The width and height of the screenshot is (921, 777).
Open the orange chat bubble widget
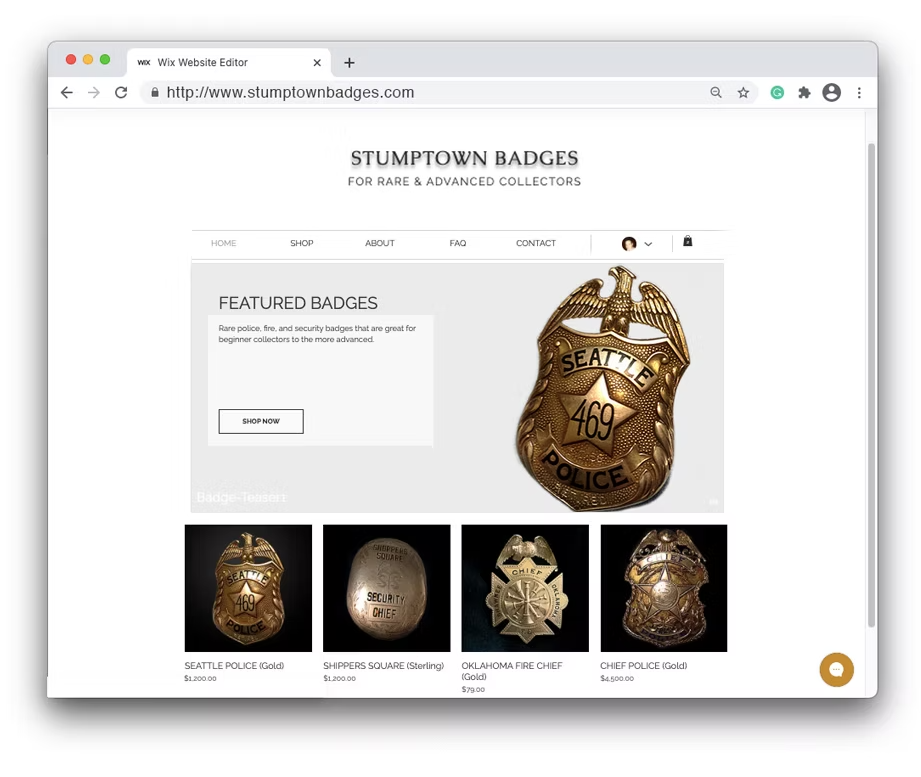[x=836, y=670]
